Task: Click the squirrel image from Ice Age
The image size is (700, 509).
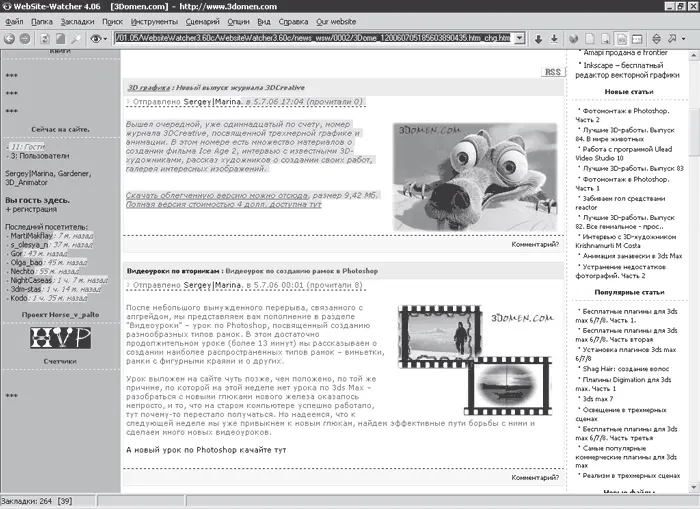Action: point(475,177)
